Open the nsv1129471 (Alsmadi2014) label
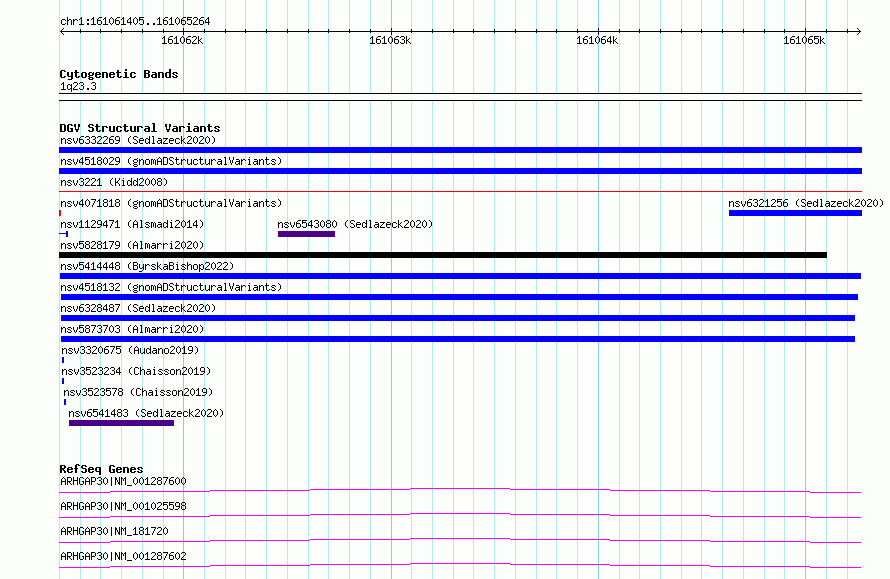Image resolution: width=890 pixels, height=579 pixels. (x=132, y=224)
